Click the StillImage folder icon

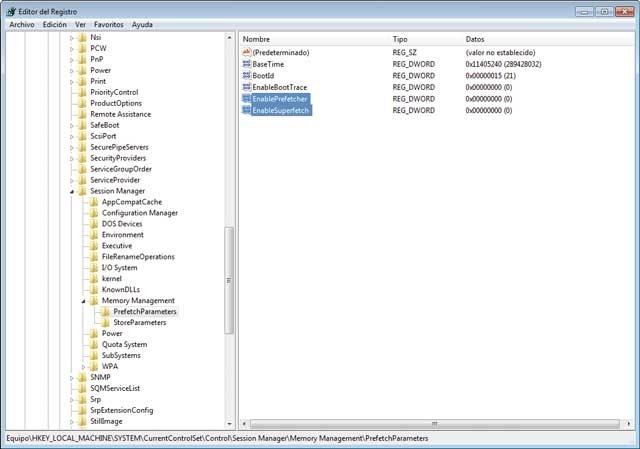(x=82, y=422)
